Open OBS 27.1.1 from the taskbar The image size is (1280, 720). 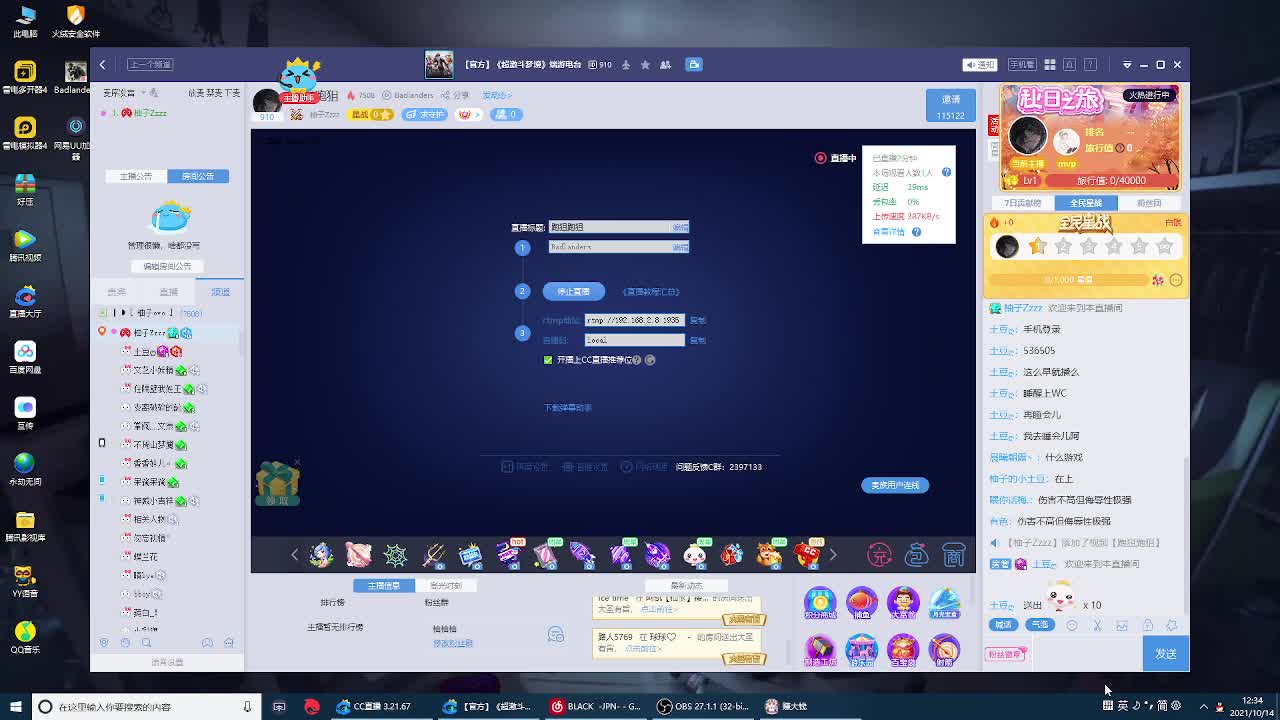(703, 706)
